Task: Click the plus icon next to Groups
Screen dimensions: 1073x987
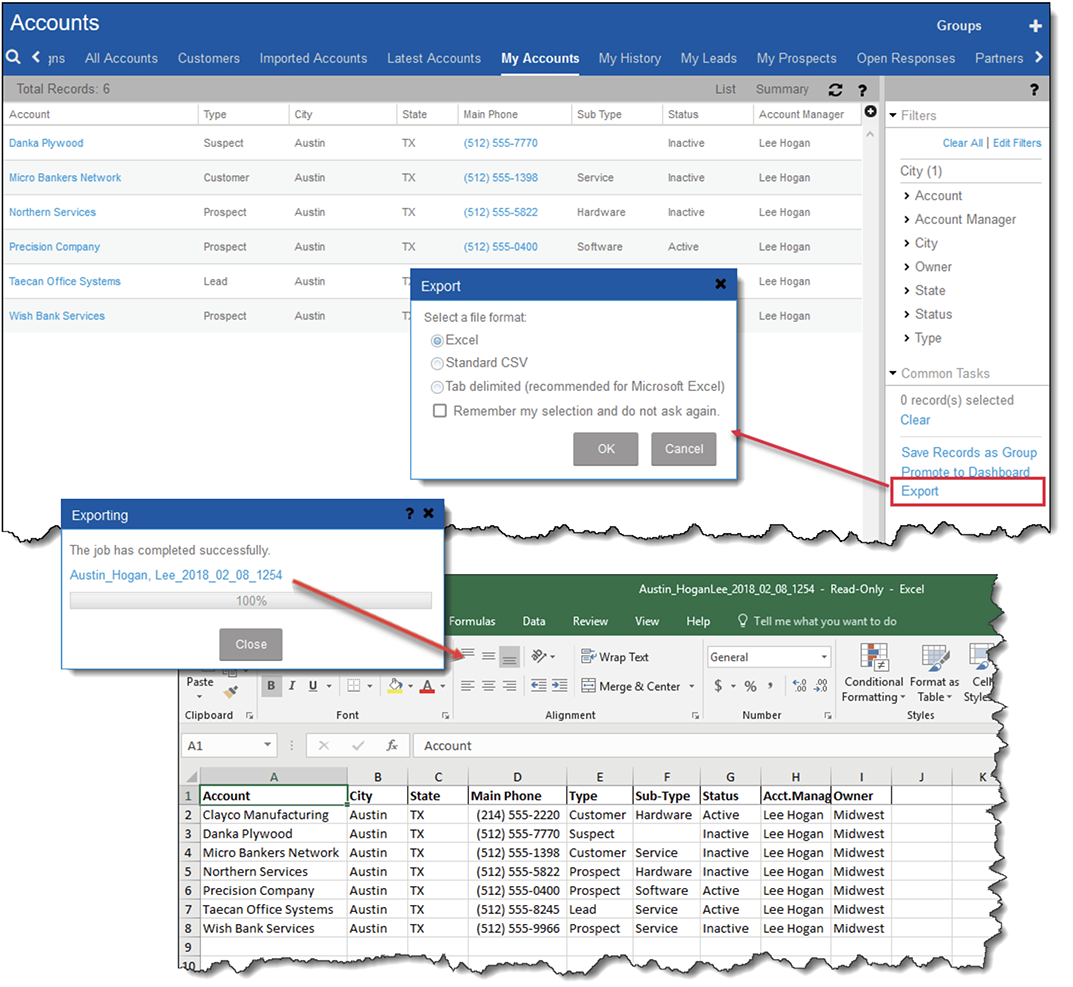Action: click(x=1035, y=26)
